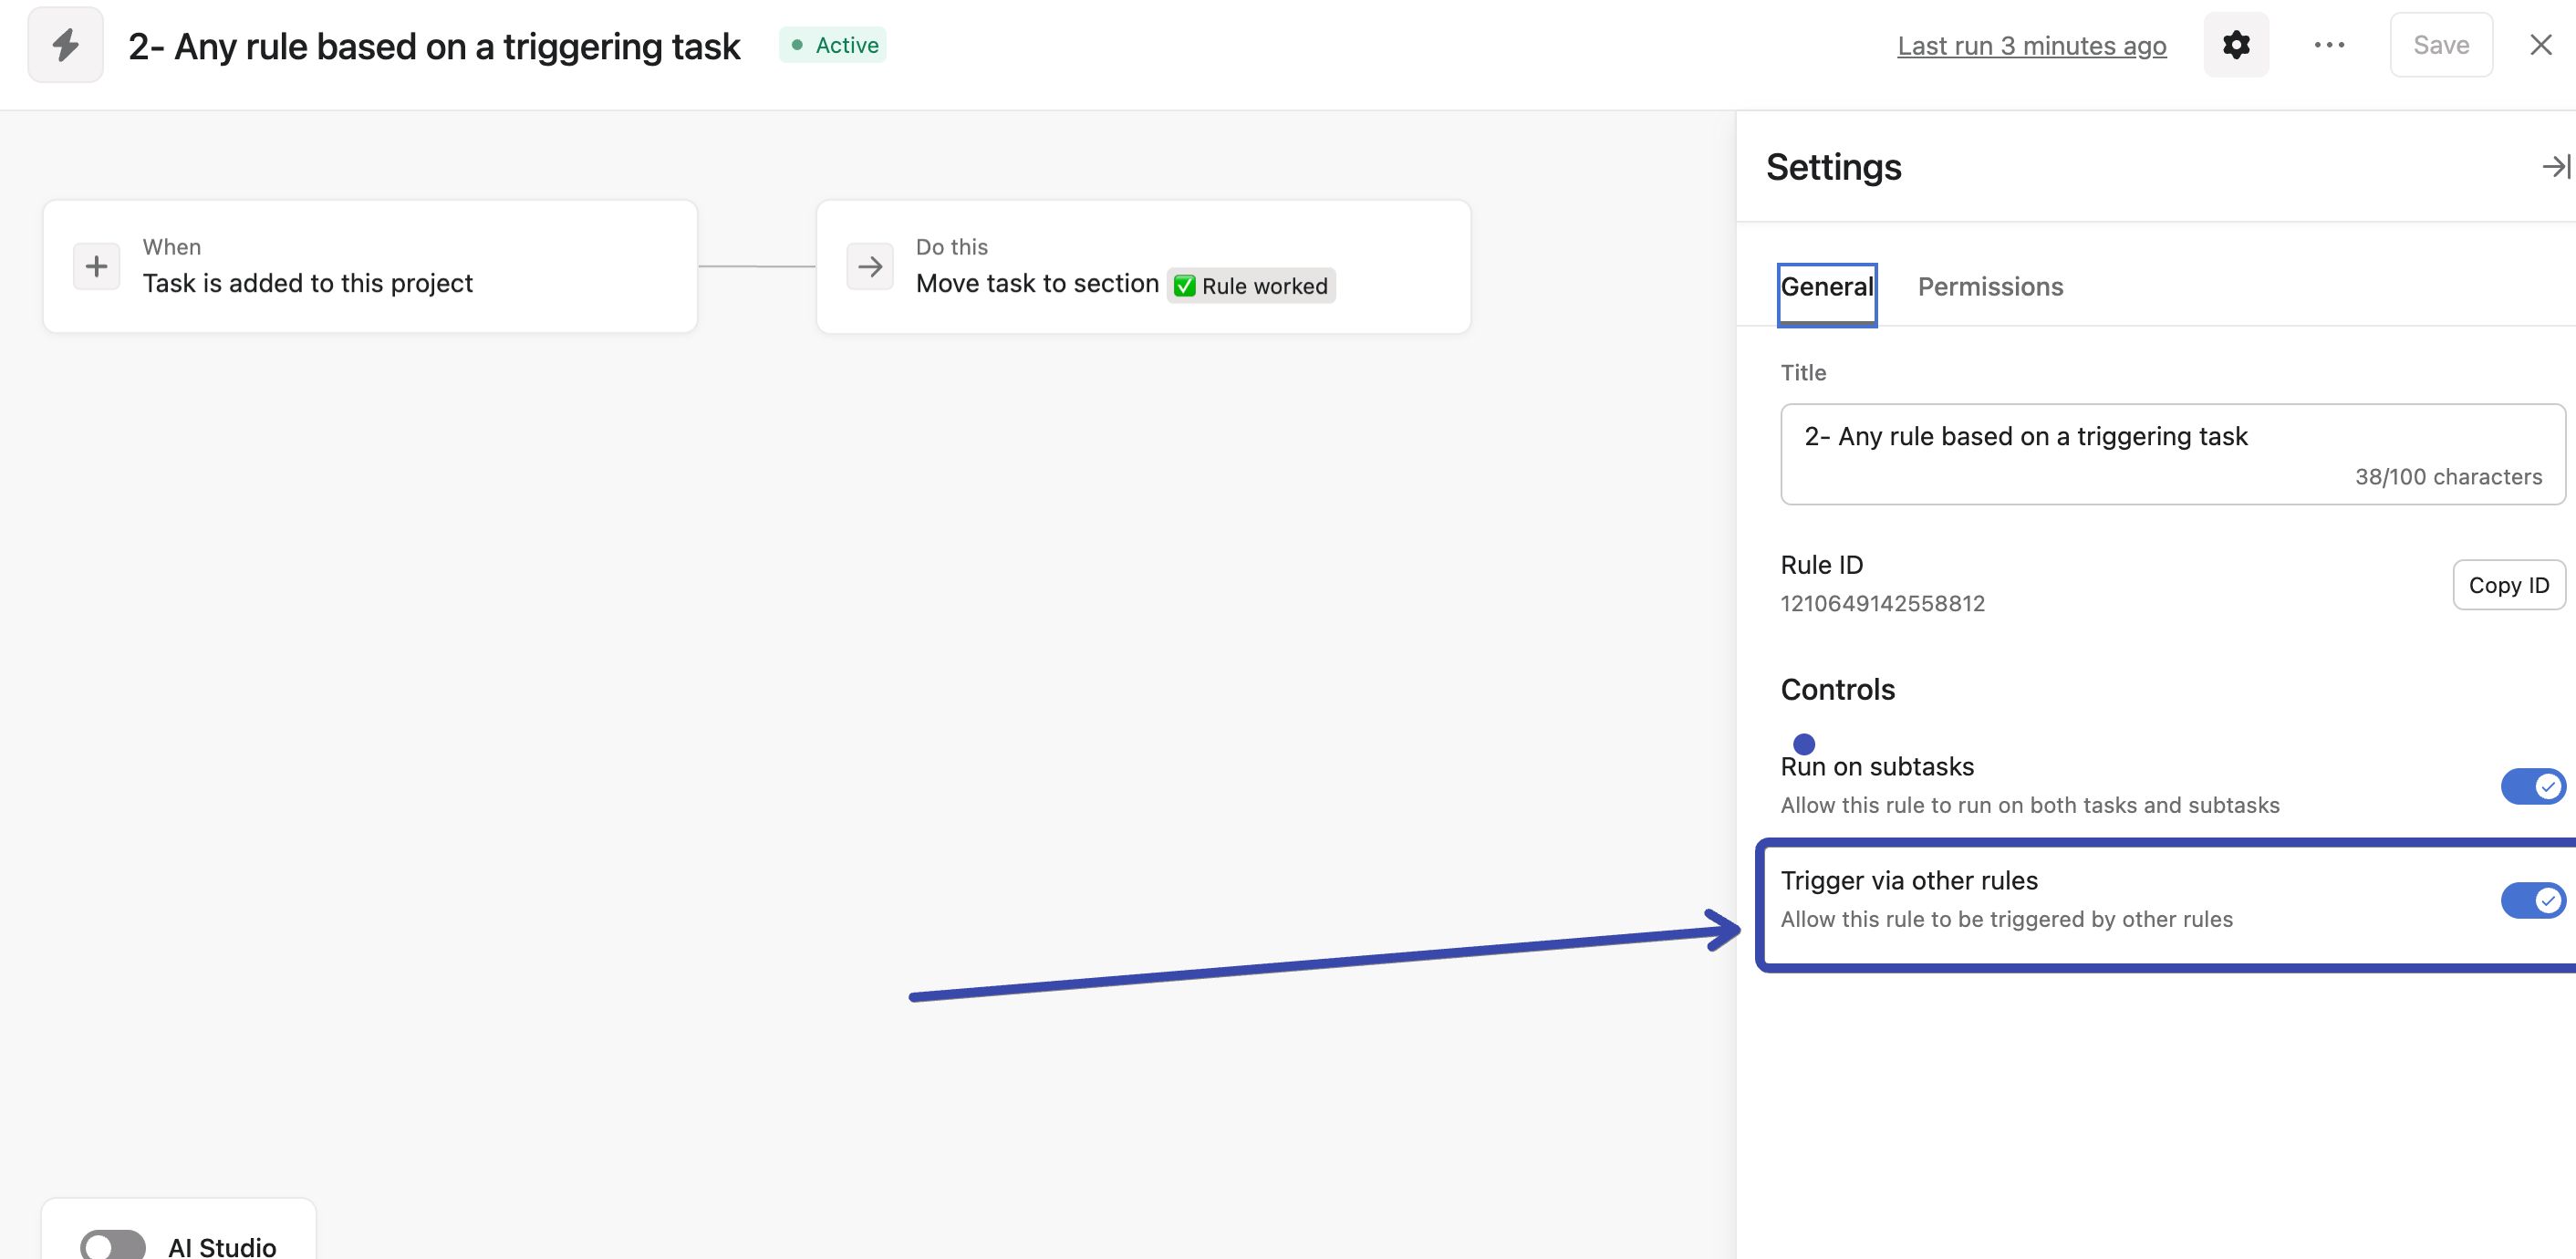This screenshot has height=1259, width=2576.
Task: Click the rule Title input field
Action: (x=2172, y=454)
